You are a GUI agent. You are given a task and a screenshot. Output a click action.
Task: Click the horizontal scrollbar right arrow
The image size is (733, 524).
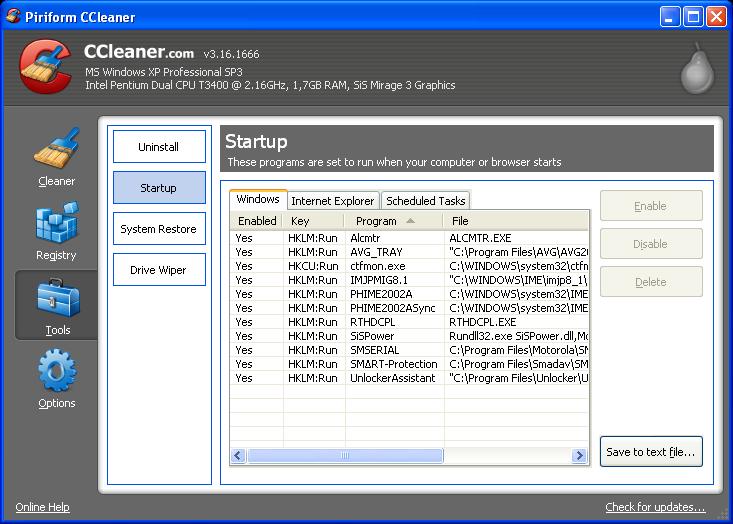point(579,455)
